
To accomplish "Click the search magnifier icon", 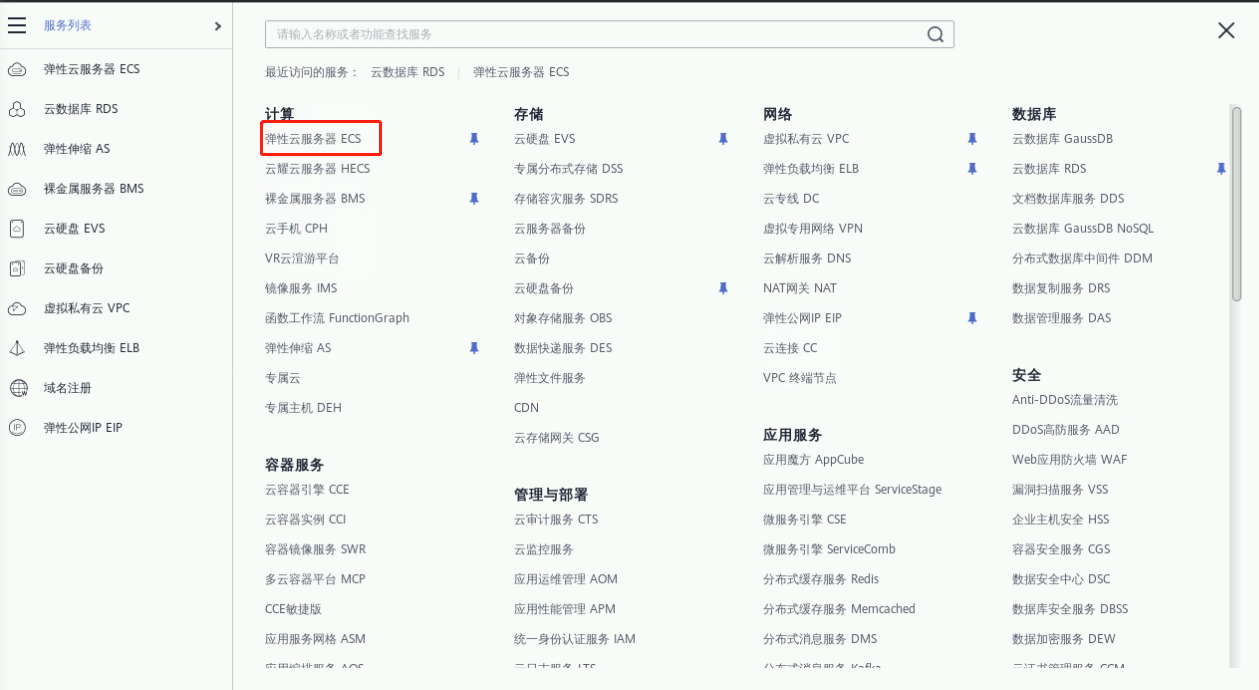I will [935, 34].
